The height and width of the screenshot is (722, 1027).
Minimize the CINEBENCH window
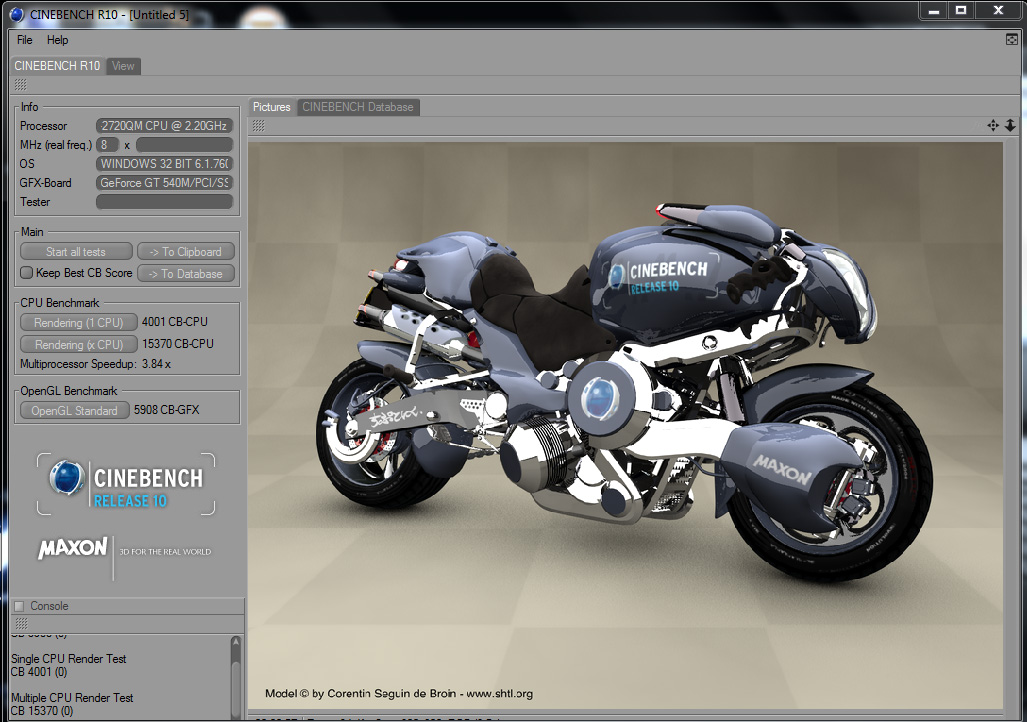point(933,10)
